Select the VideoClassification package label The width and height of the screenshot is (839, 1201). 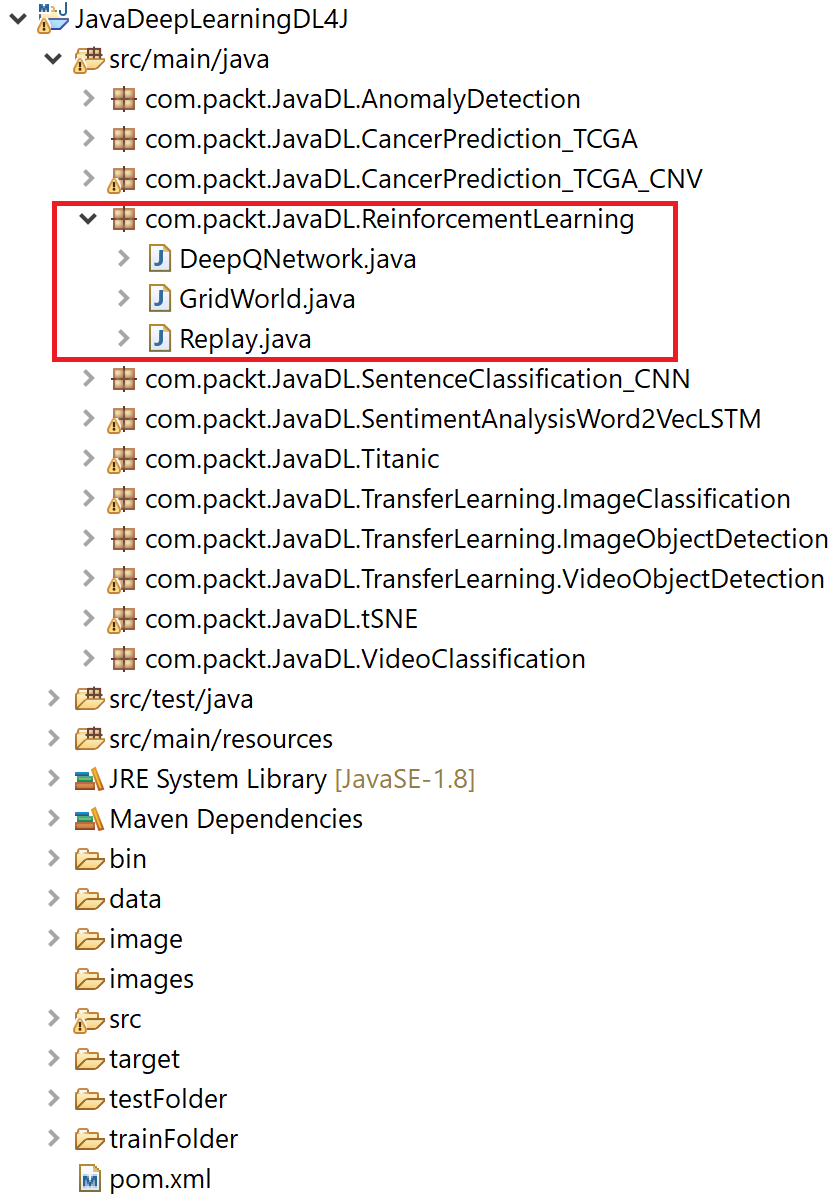click(x=364, y=659)
